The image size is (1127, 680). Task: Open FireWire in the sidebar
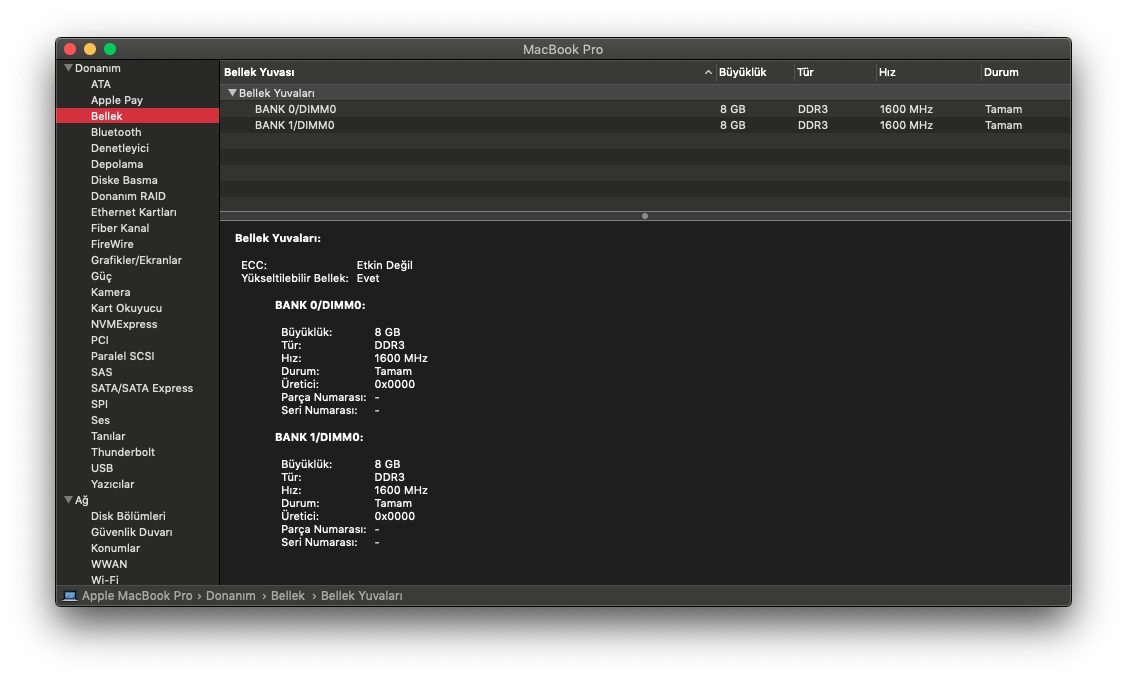pyautogui.click(x=112, y=244)
